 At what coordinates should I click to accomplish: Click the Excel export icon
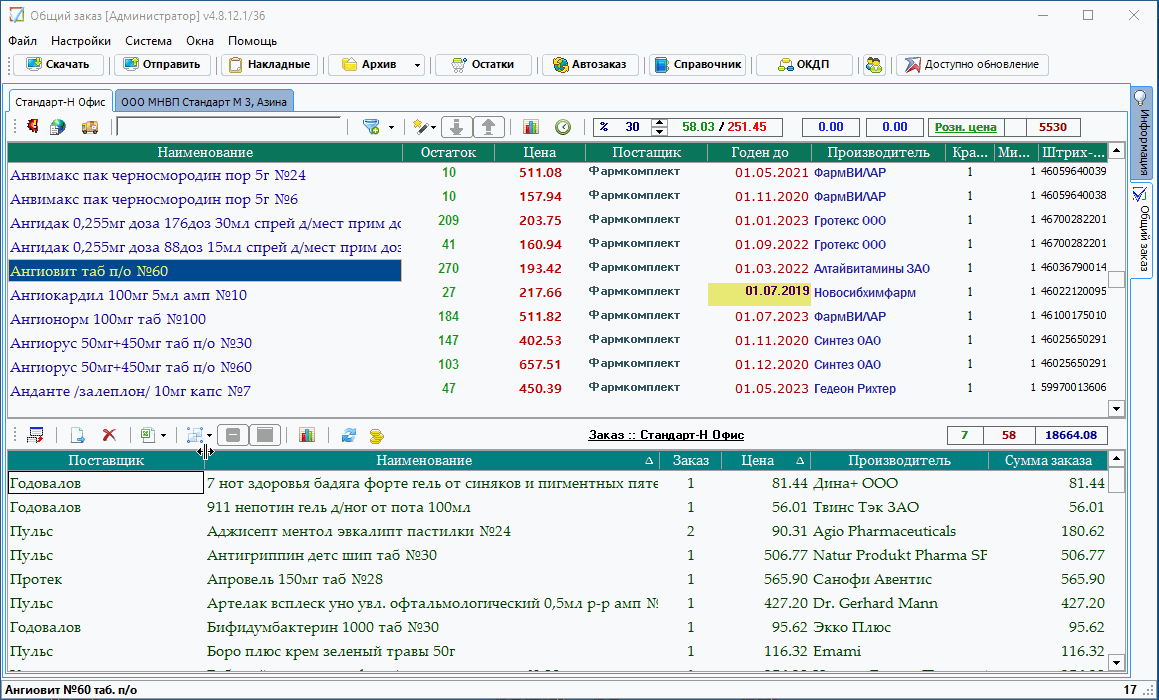[x=149, y=435]
